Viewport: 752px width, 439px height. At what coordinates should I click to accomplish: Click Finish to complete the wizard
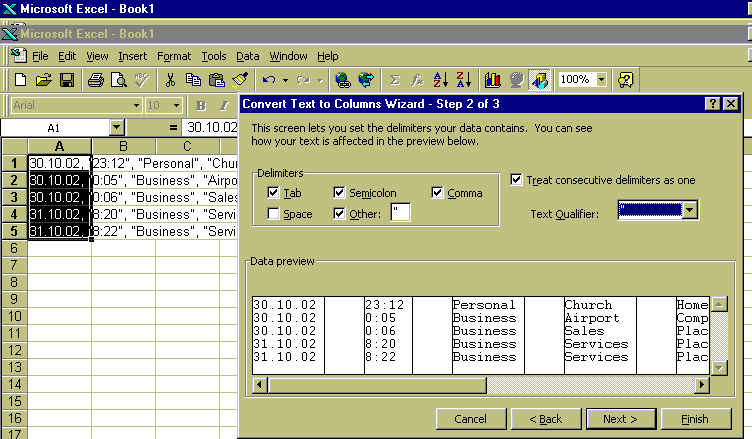[696, 419]
